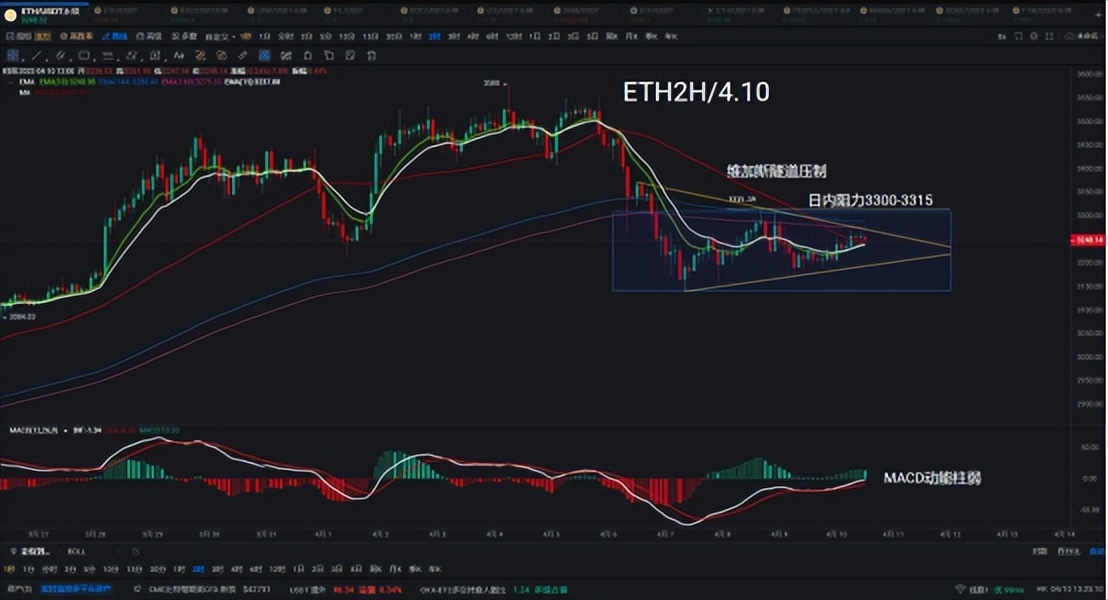This screenshot has height=600, width=1108.
Task: Switch to PEPEUSDT symbol tab
Action: (x=817, y=11)
